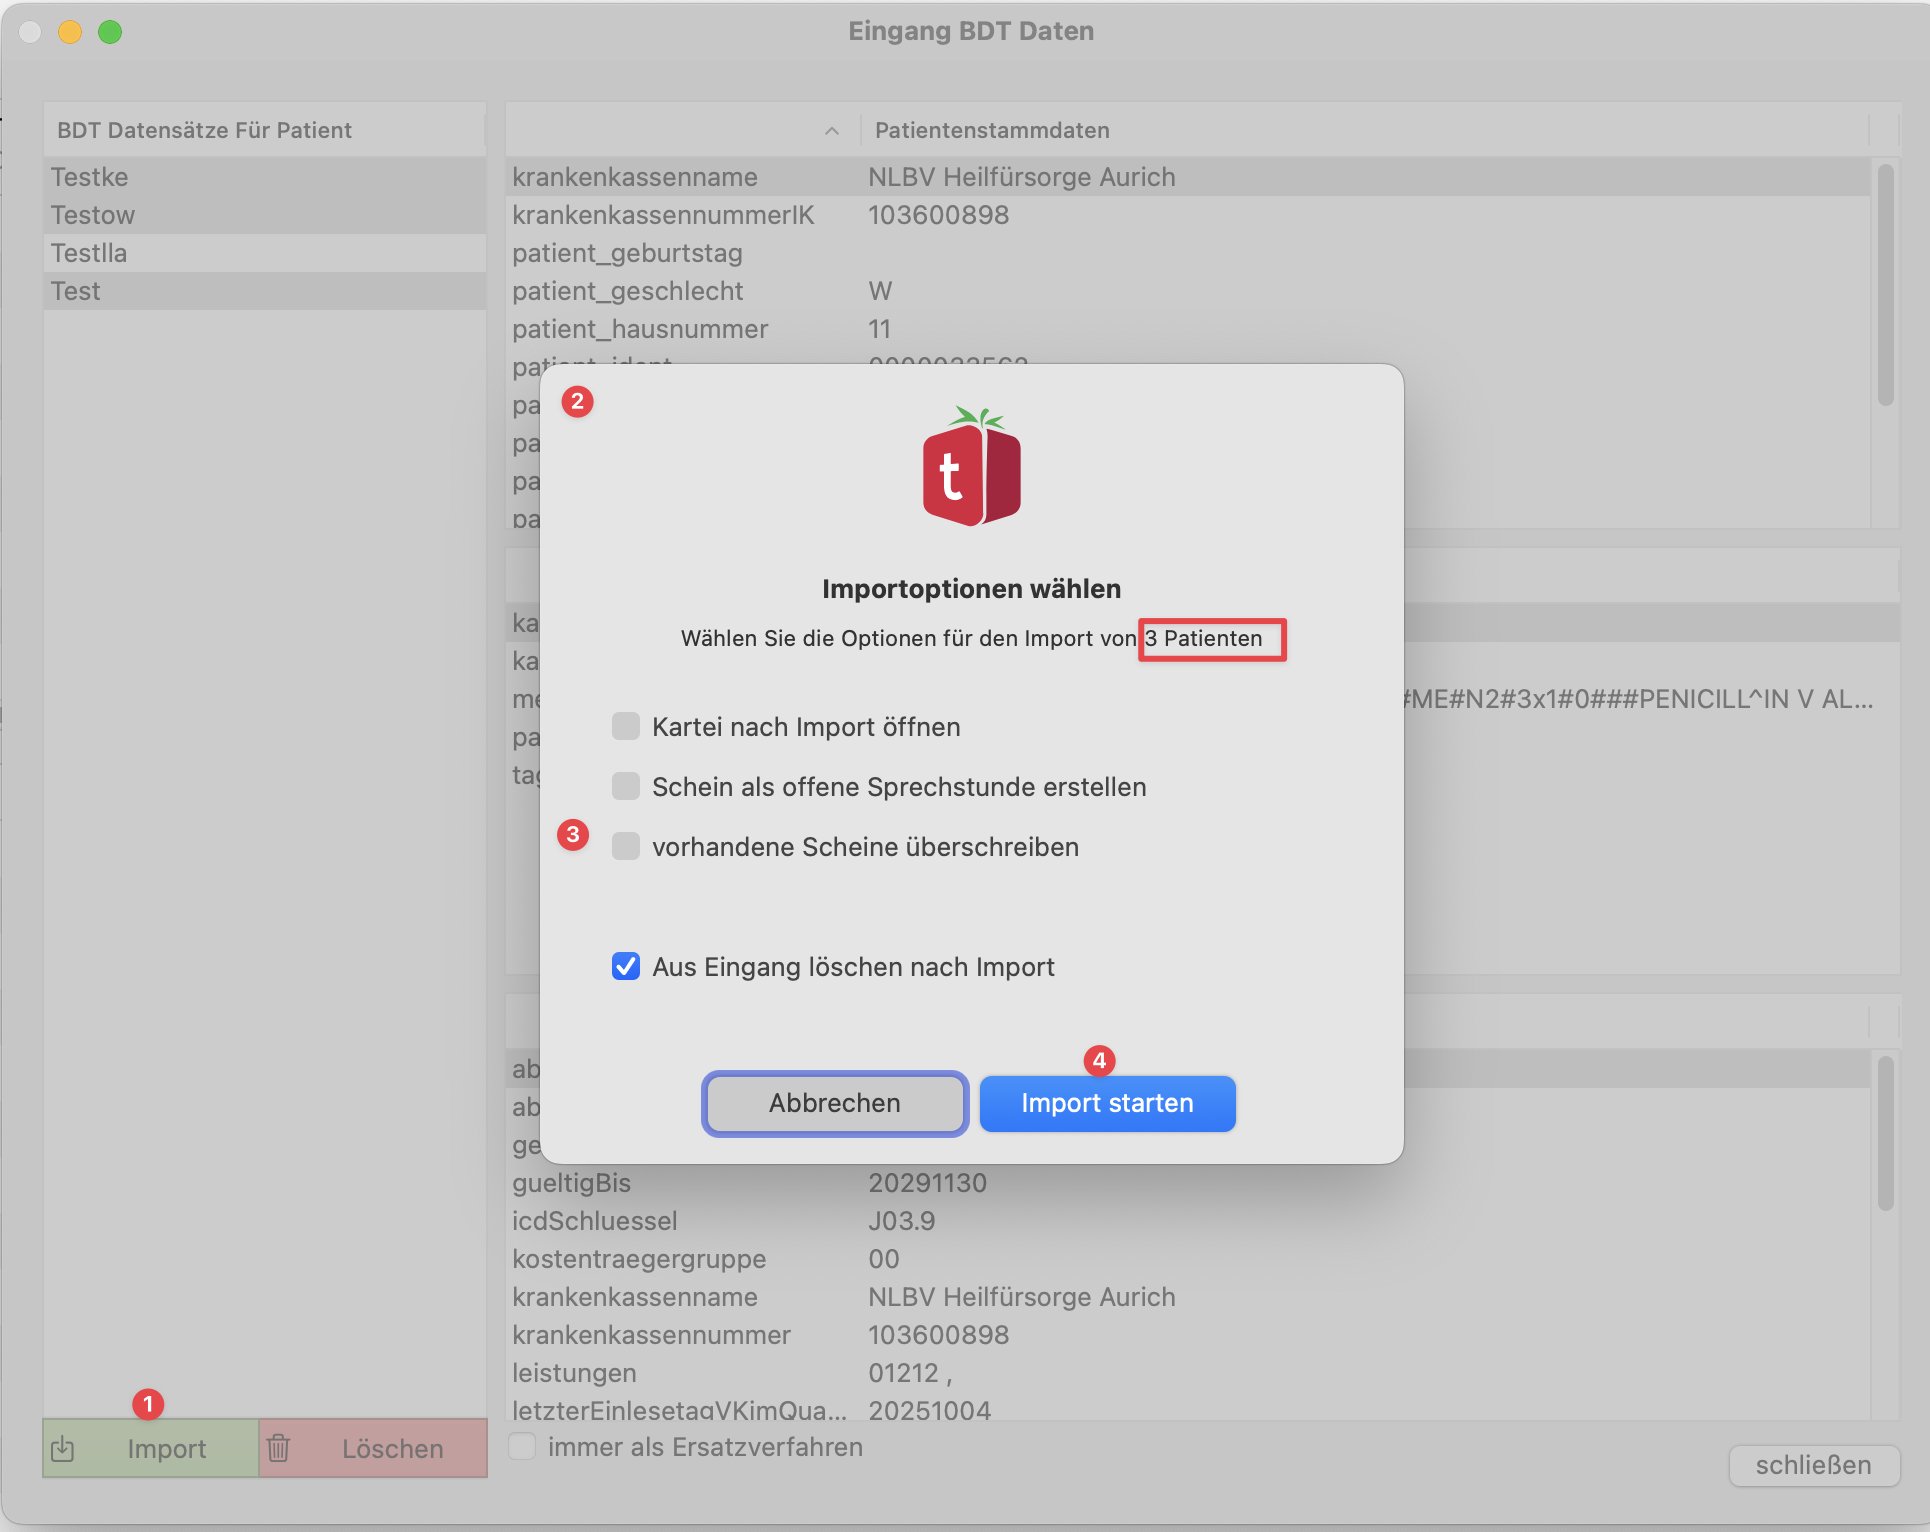Click the trash can Löschen icon

(279, 1448)
